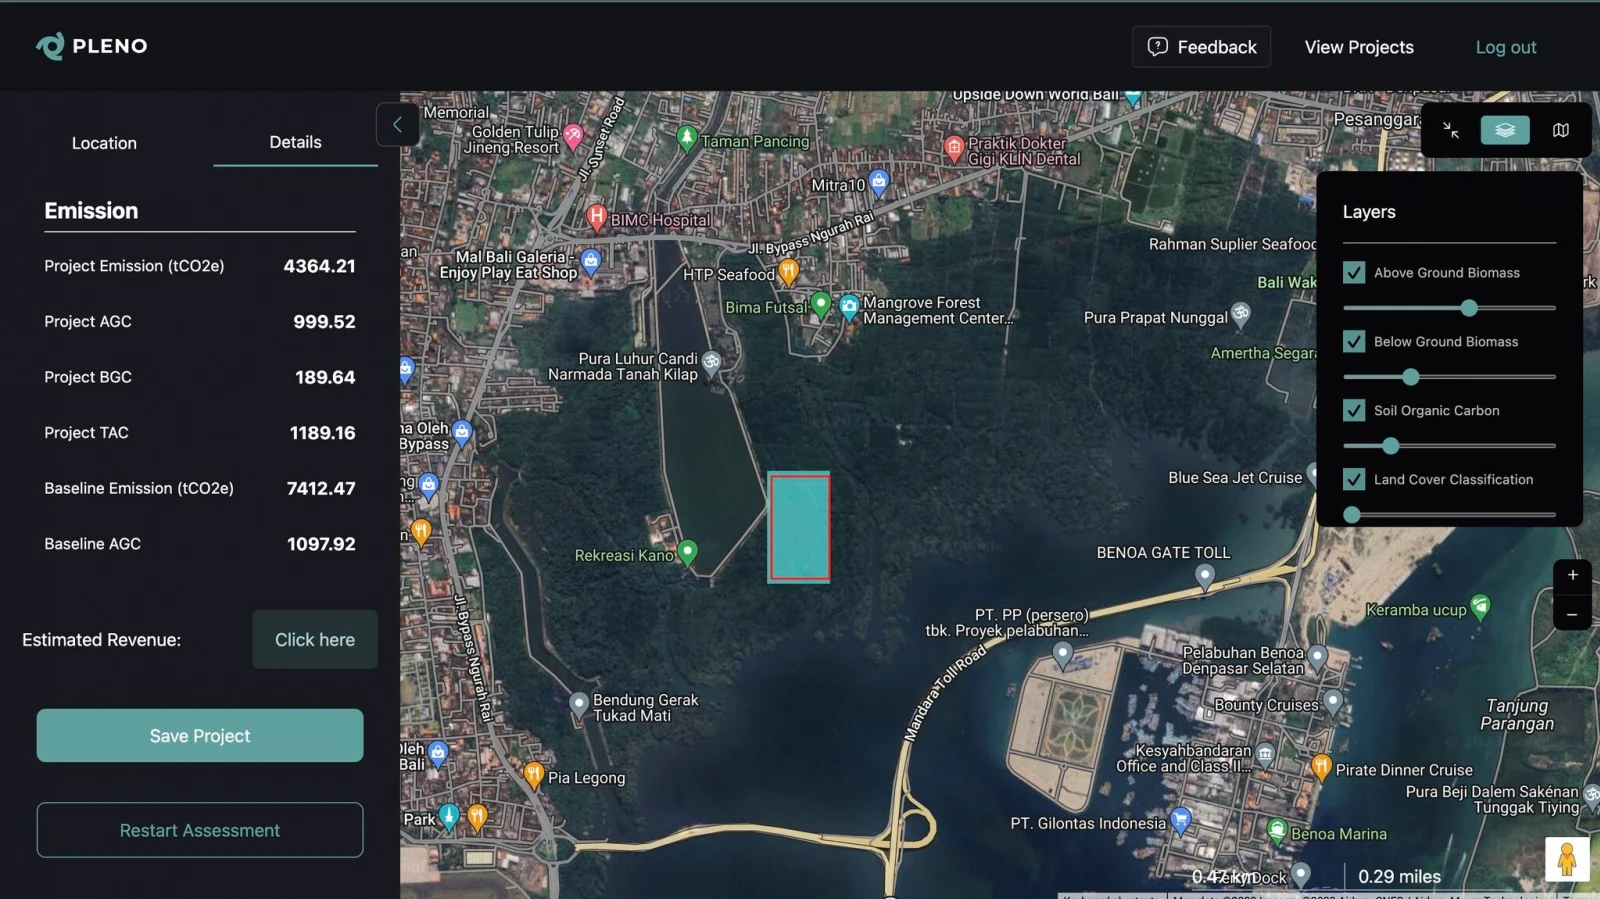Switch to the Location tab
The width and height of the screenshot is (1600, 899).
pyautogui.click(x=104, y=143)
